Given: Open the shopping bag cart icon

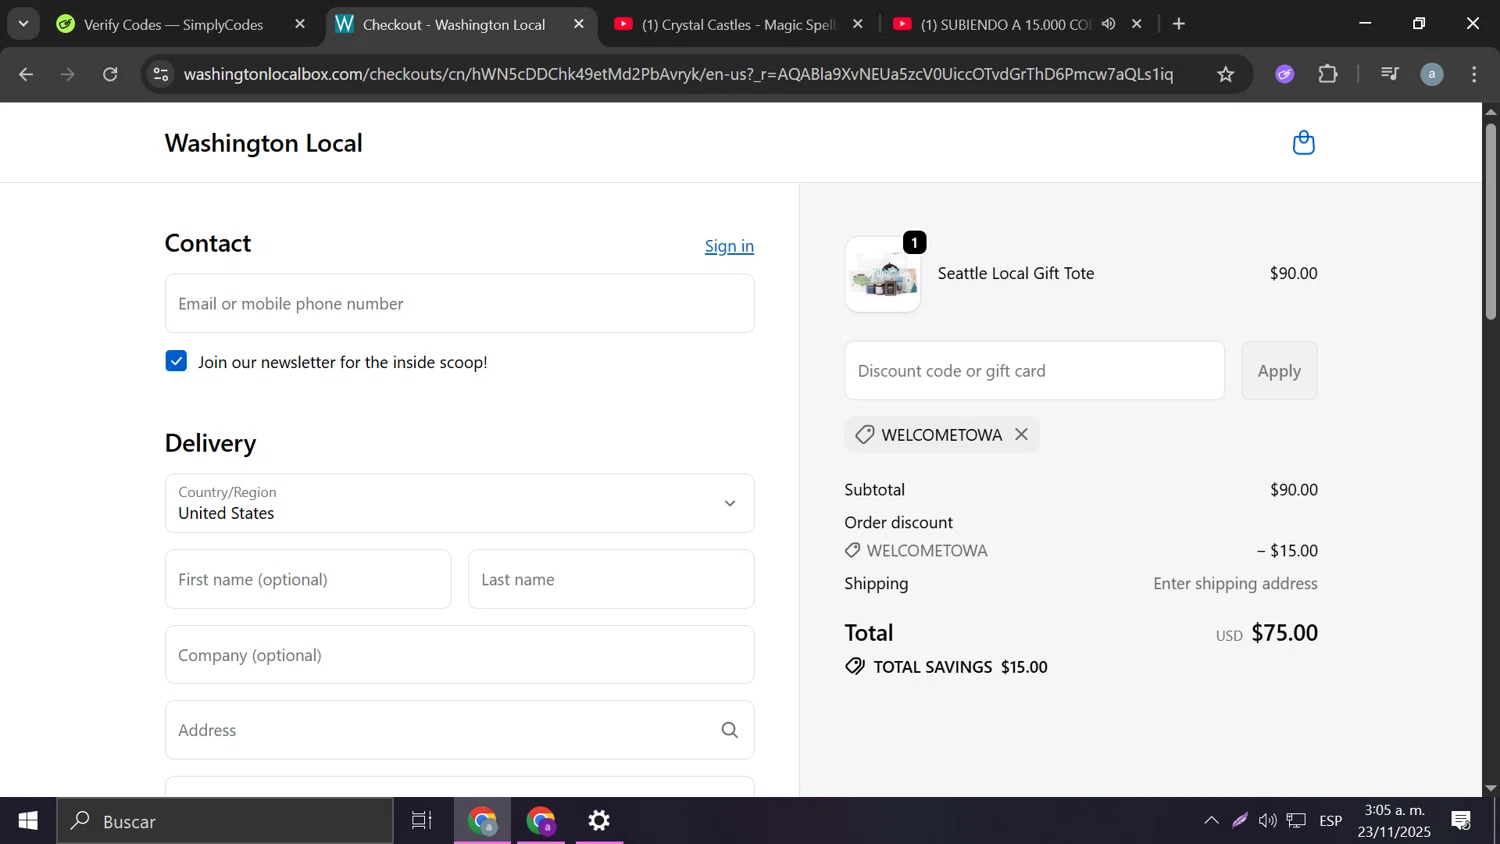Looking at the screenshot, I should 1303,143.
